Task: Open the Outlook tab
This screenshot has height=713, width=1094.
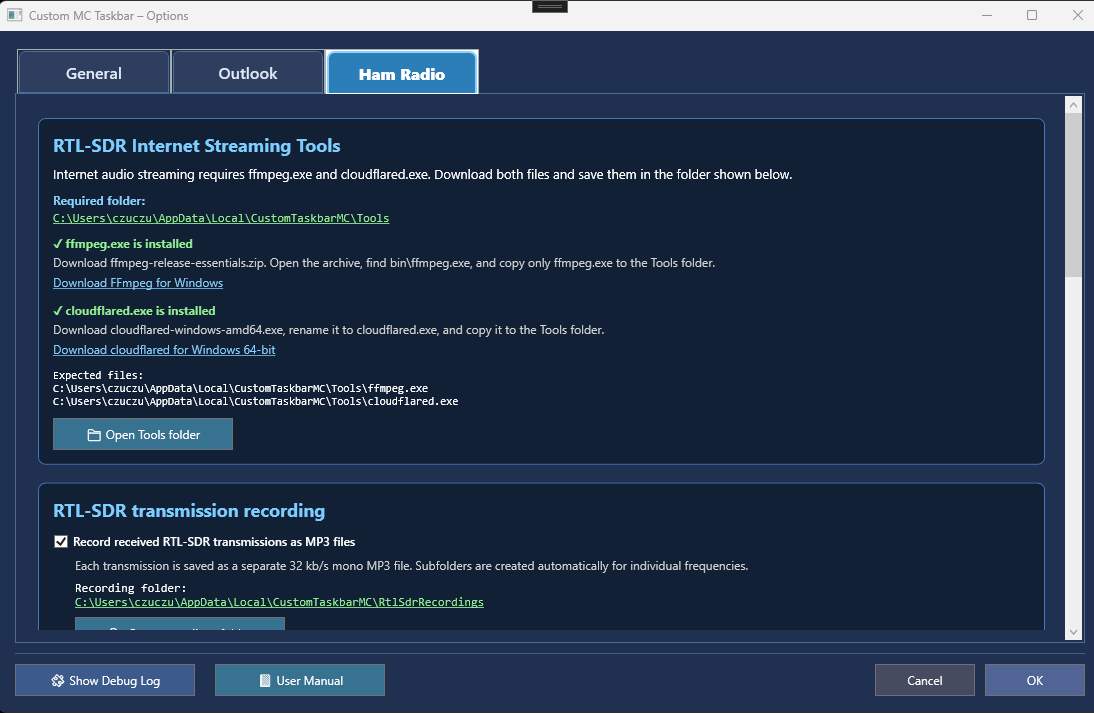Action: pyautogui.click(x=248, y=73)
